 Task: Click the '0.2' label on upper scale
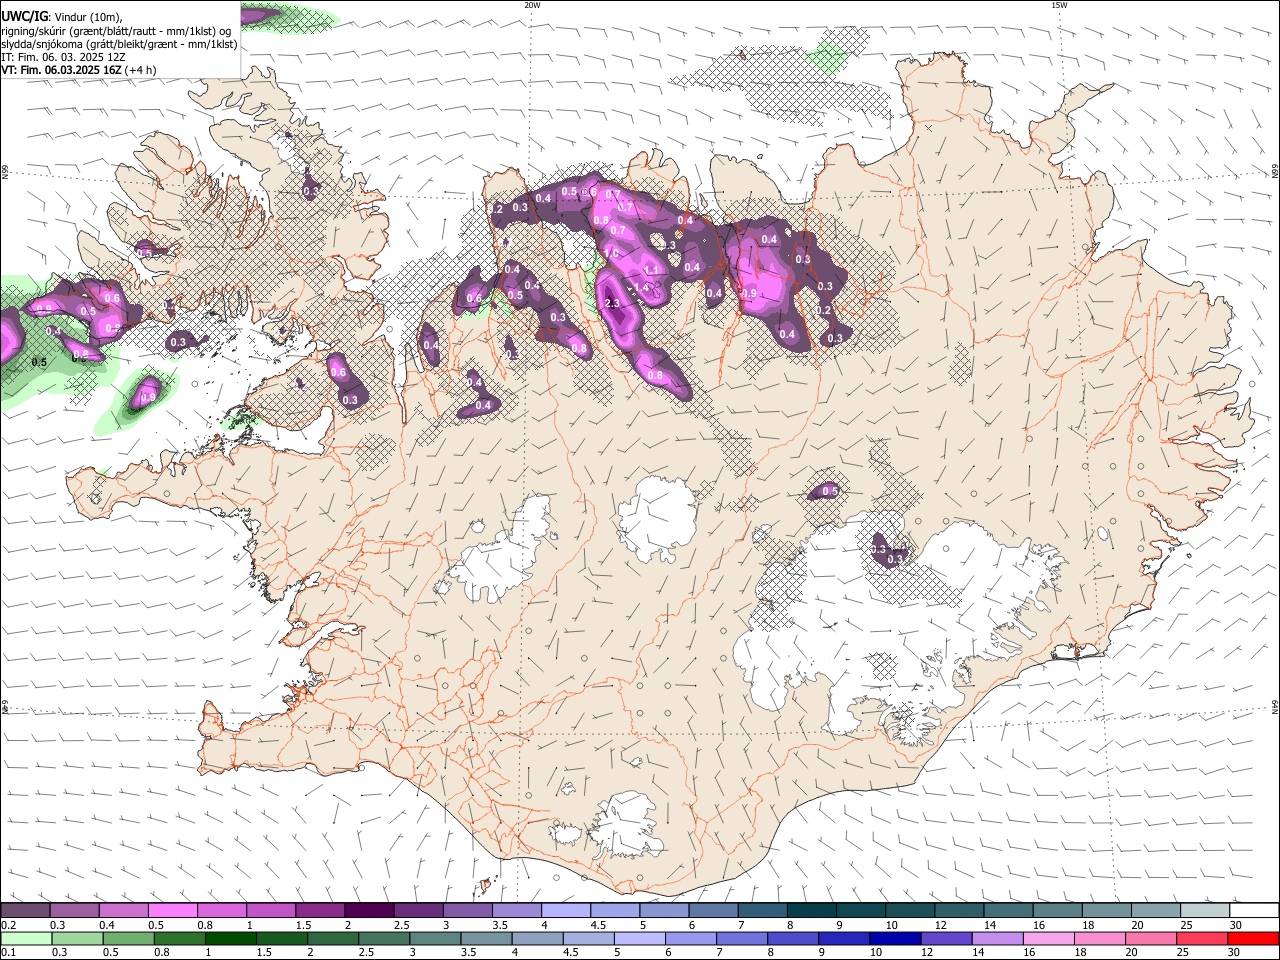point(8,925)
